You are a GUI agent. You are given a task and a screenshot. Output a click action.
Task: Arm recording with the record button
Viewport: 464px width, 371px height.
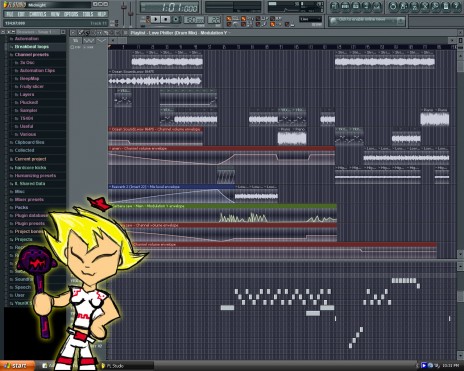(176, 19)
